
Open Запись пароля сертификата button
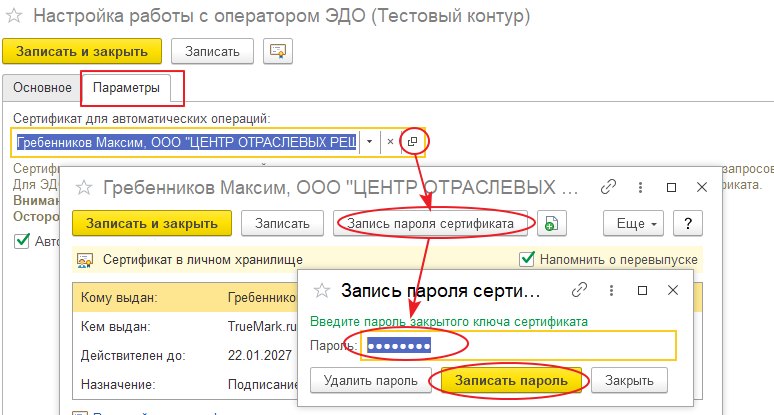click(430, 224)
